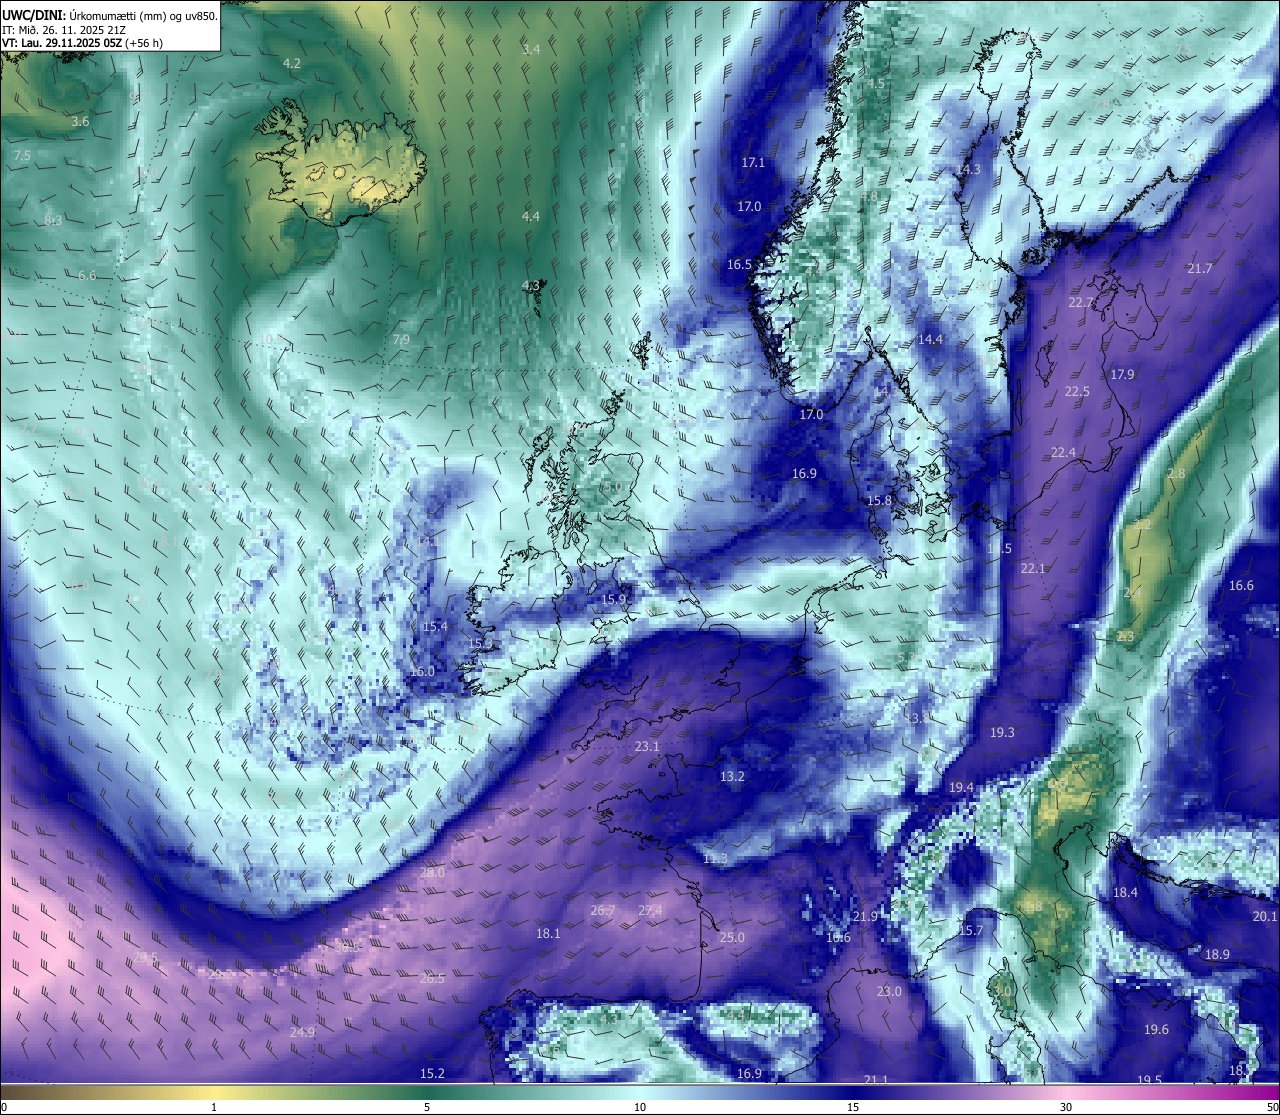The image size is (1280, 1115).
Task: Click the '15.8' value near Denmark
Action: click(879, 500)
